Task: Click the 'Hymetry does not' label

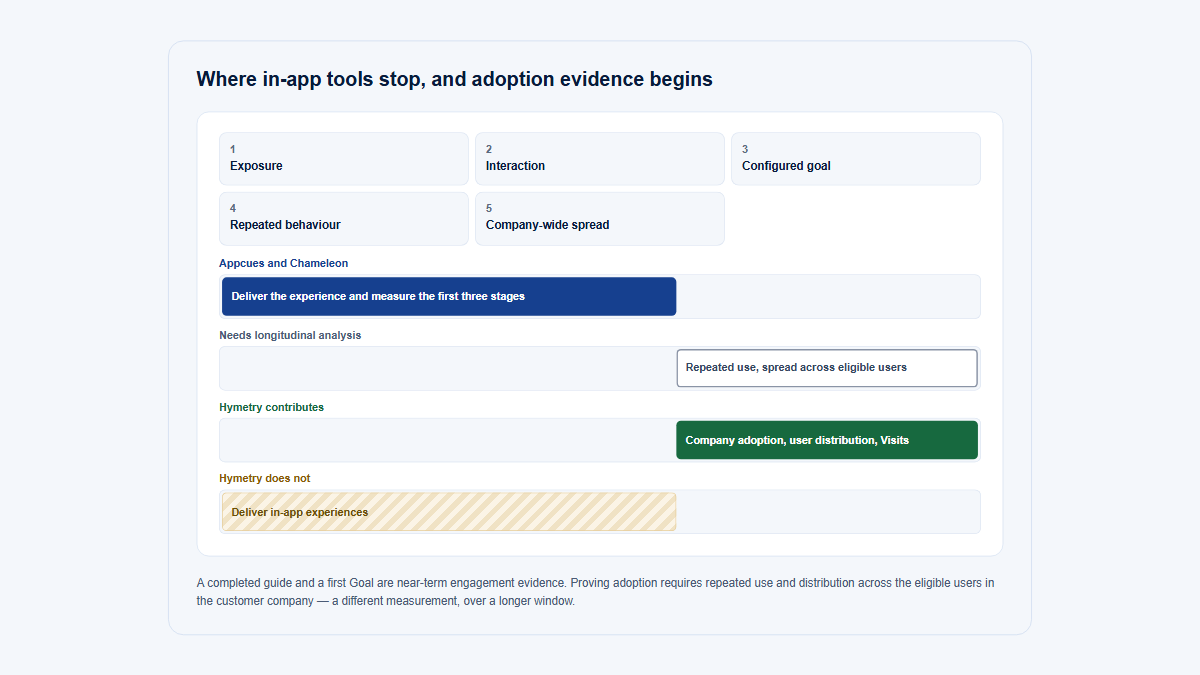Action: pos(265,478)
